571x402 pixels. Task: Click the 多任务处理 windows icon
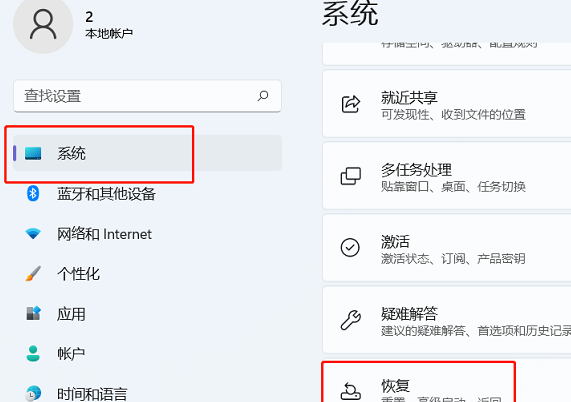350,176
